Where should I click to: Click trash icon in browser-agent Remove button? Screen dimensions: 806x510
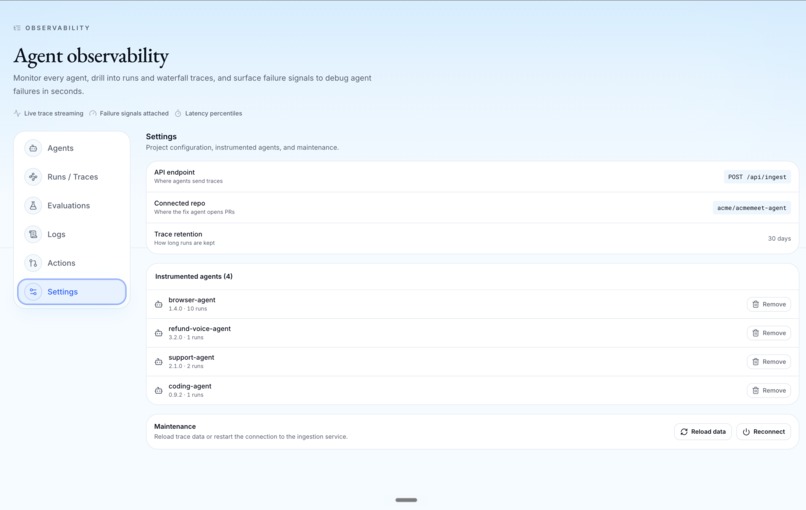click(x=756, y=304)
